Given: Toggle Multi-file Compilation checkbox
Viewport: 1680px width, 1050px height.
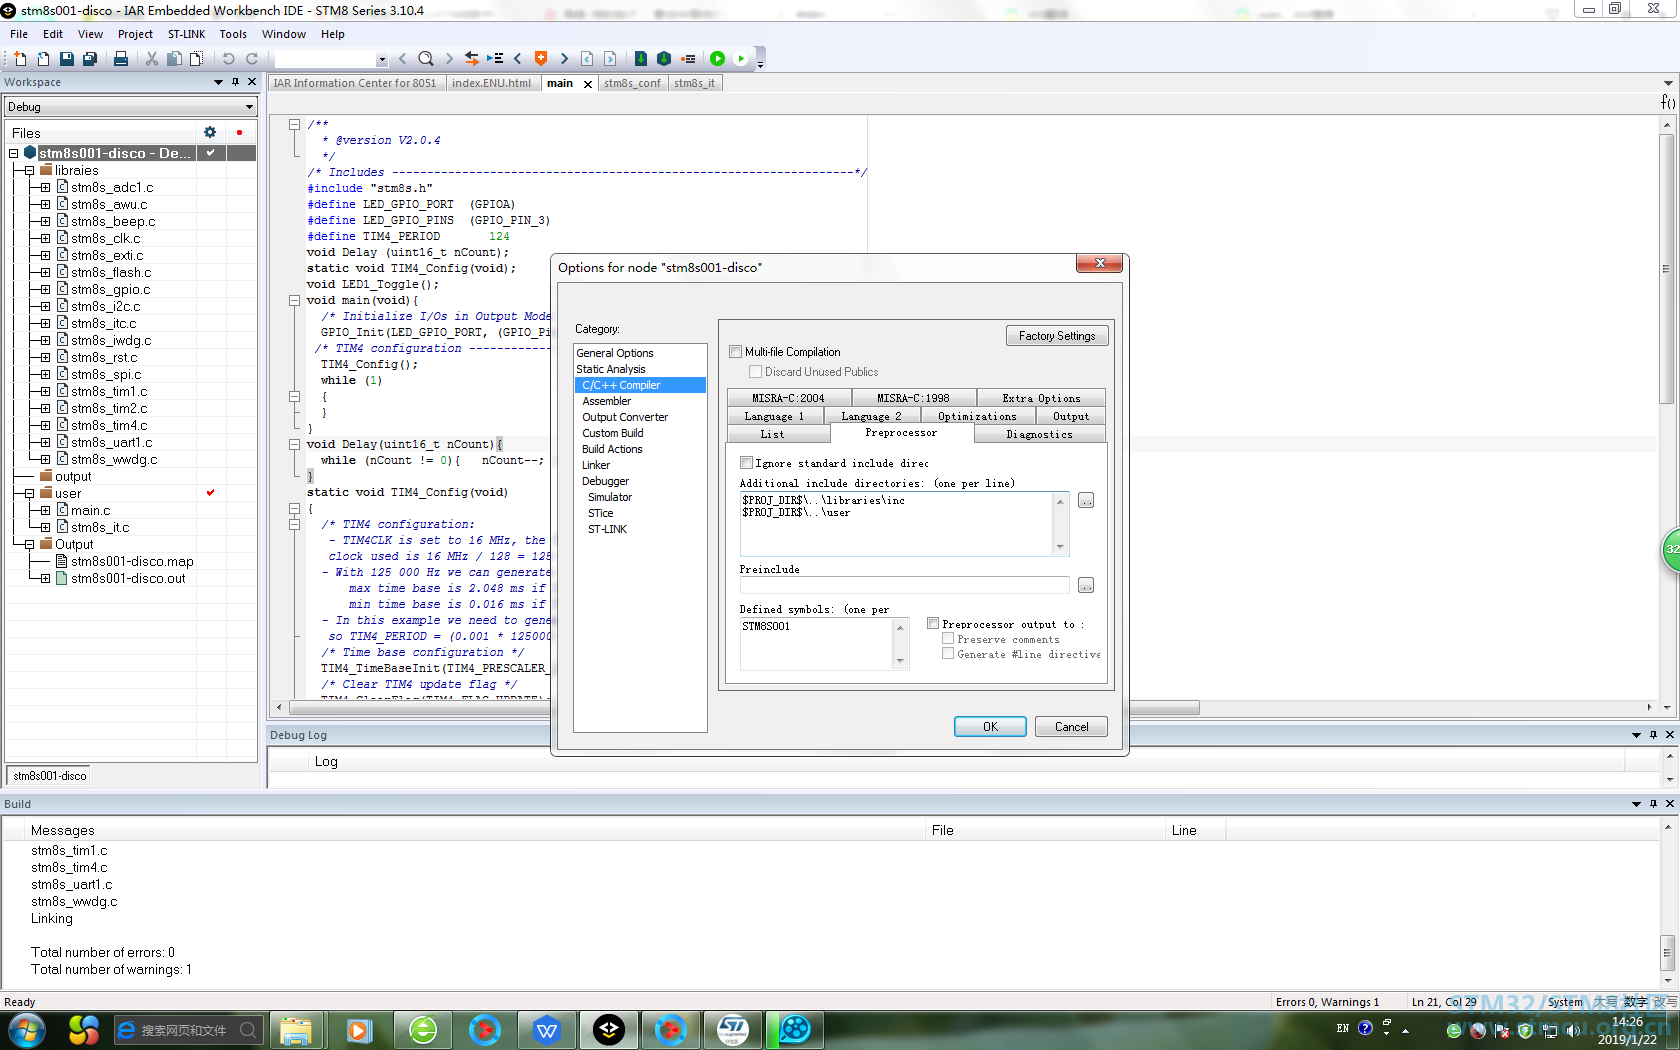Looking at the screenshot, I should click(x=736, y=352).
